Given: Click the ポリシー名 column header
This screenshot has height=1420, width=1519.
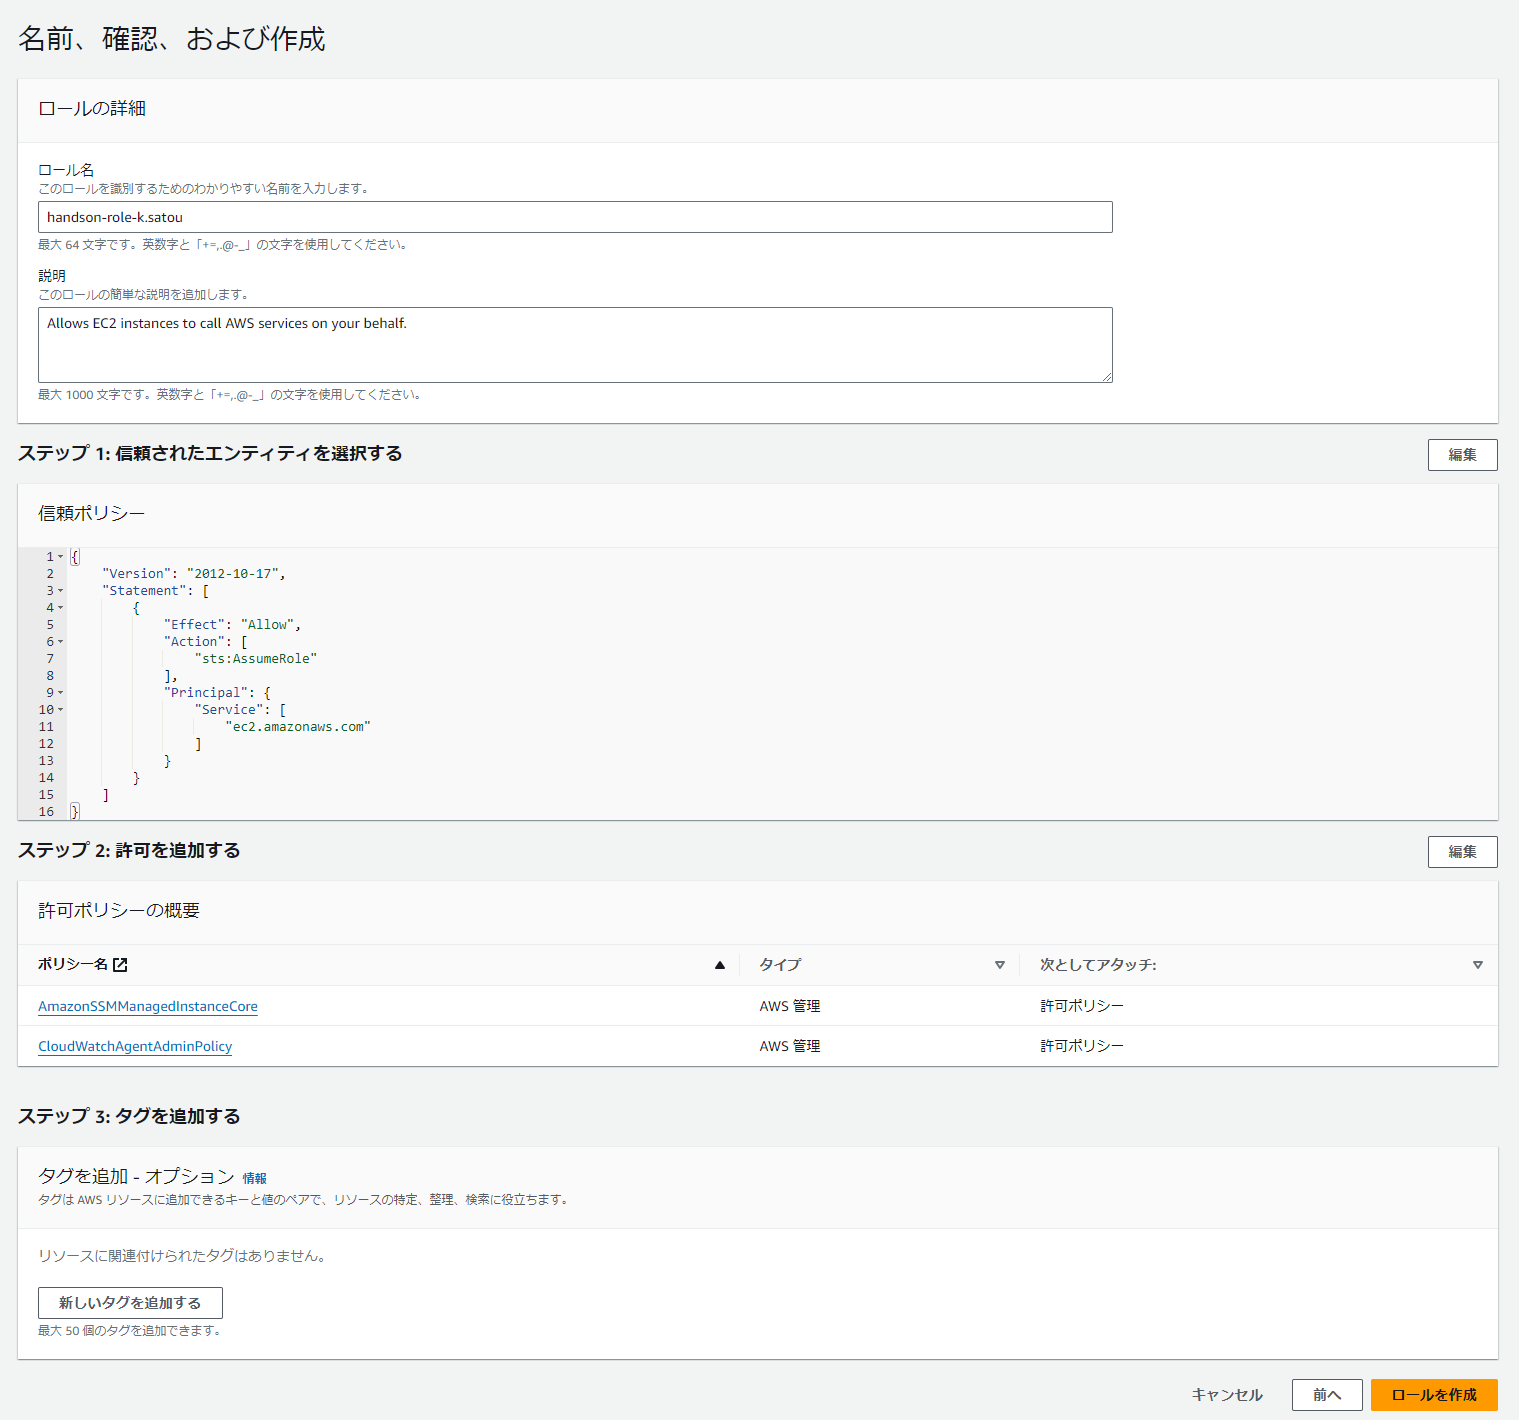Looking at the screenshot, I should (x=73, y=965).
